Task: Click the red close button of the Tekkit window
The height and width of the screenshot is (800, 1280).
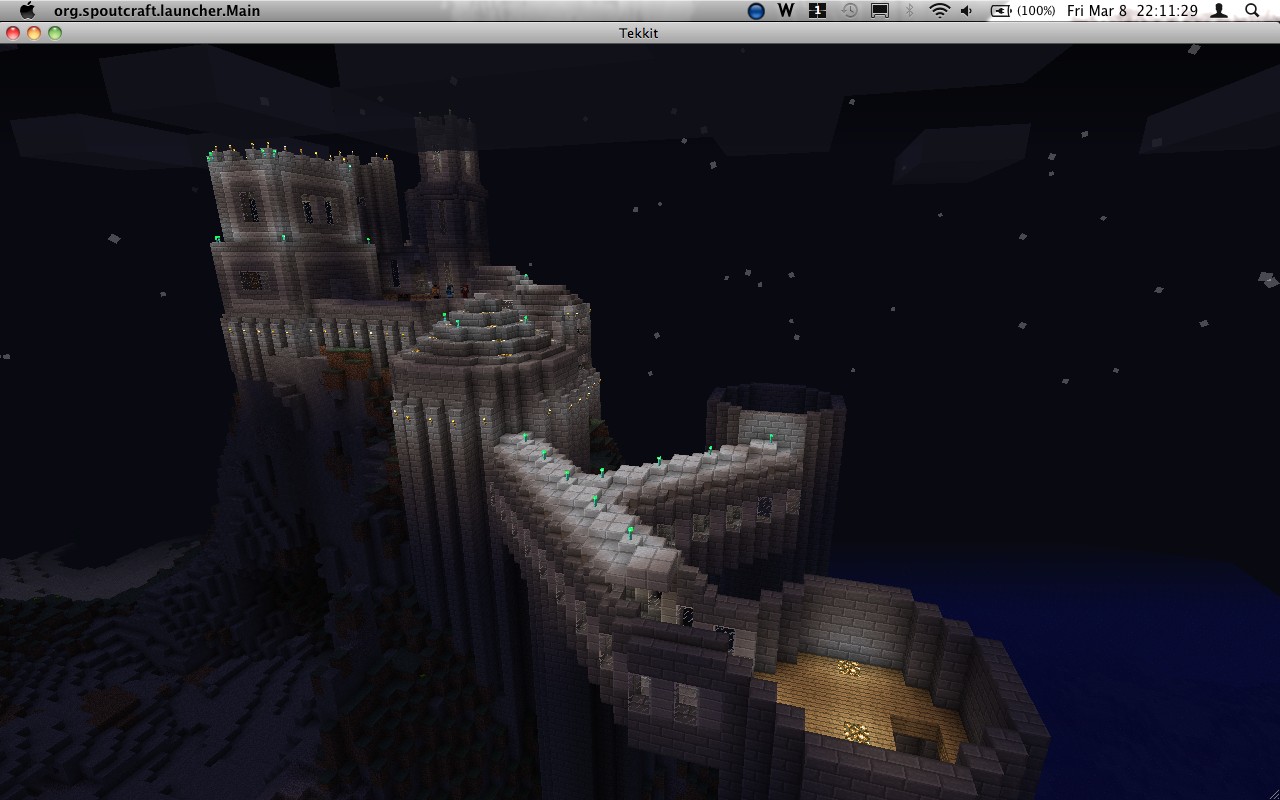Action: (x=12, y=32)
